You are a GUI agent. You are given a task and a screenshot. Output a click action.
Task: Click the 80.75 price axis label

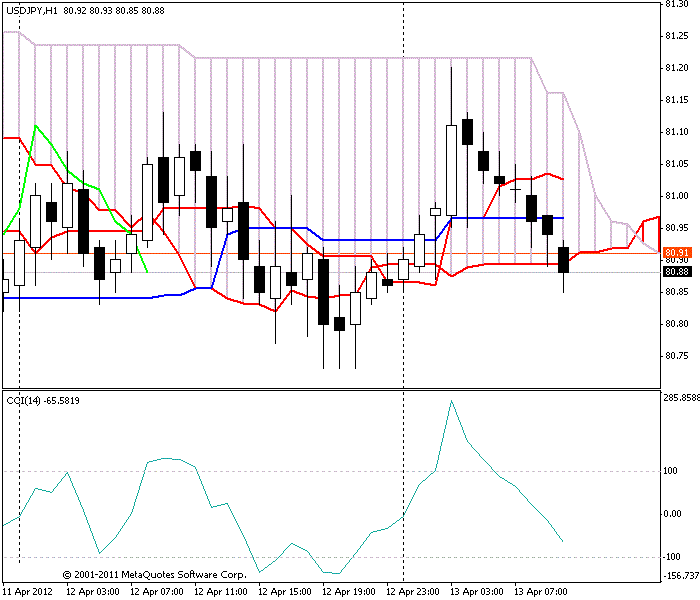pyautogui.click(x=677, y=356)
